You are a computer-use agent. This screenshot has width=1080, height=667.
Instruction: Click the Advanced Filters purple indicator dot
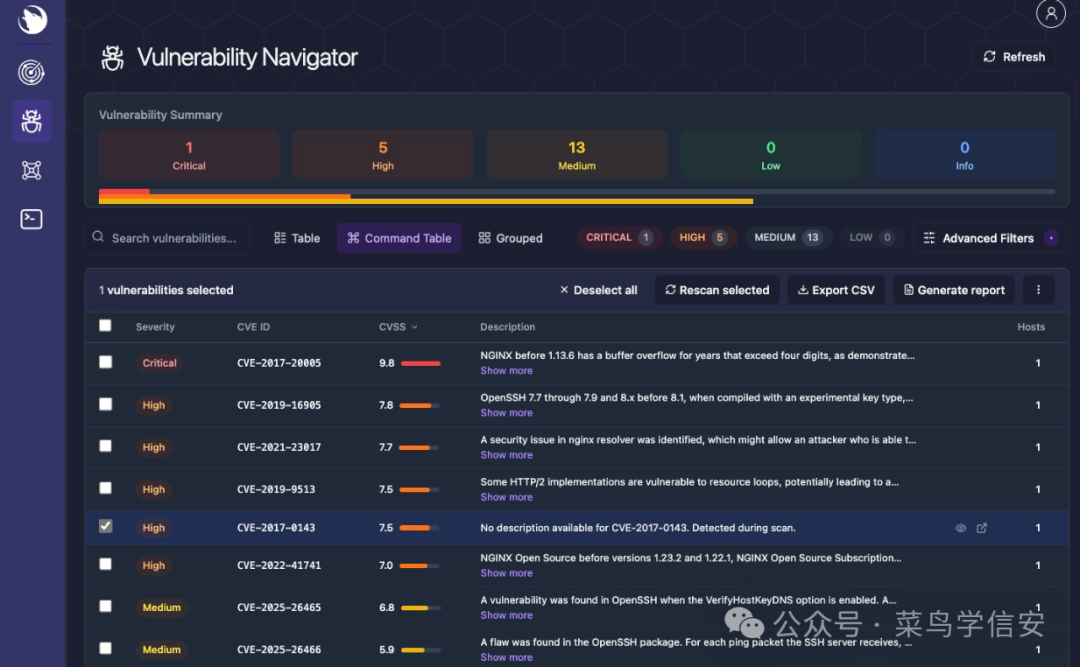[x=1051, y=238]
